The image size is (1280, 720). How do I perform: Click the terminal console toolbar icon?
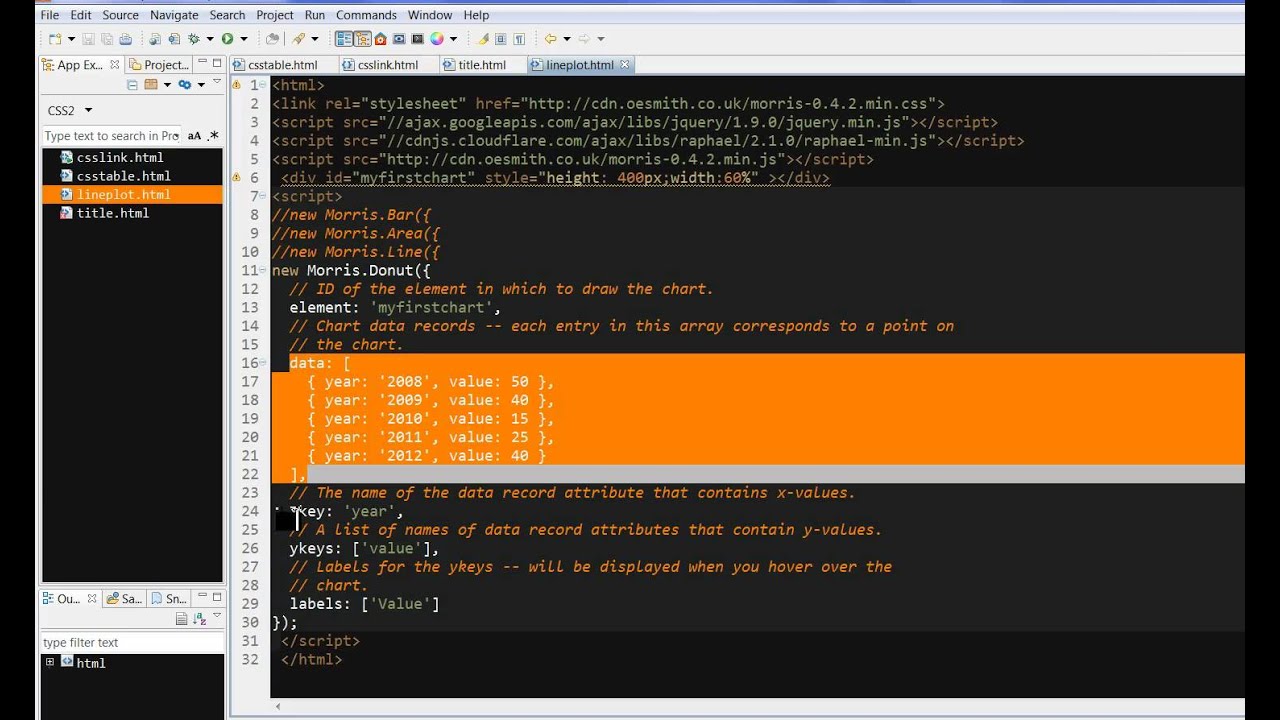click(x=417, y=39)
